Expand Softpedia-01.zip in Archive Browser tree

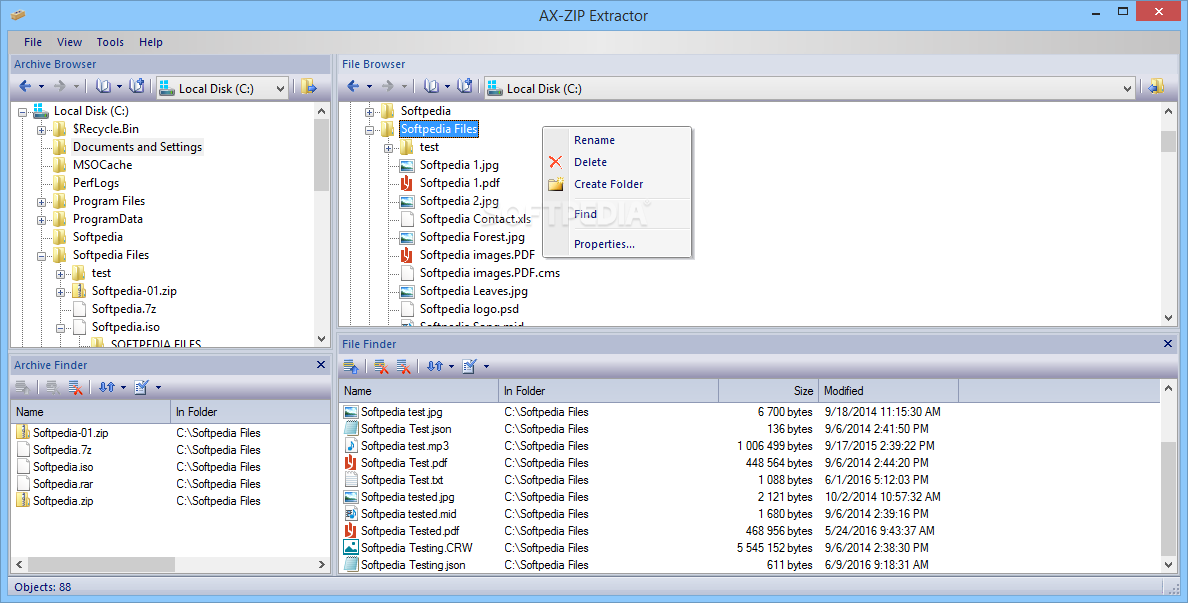[61, 292]
